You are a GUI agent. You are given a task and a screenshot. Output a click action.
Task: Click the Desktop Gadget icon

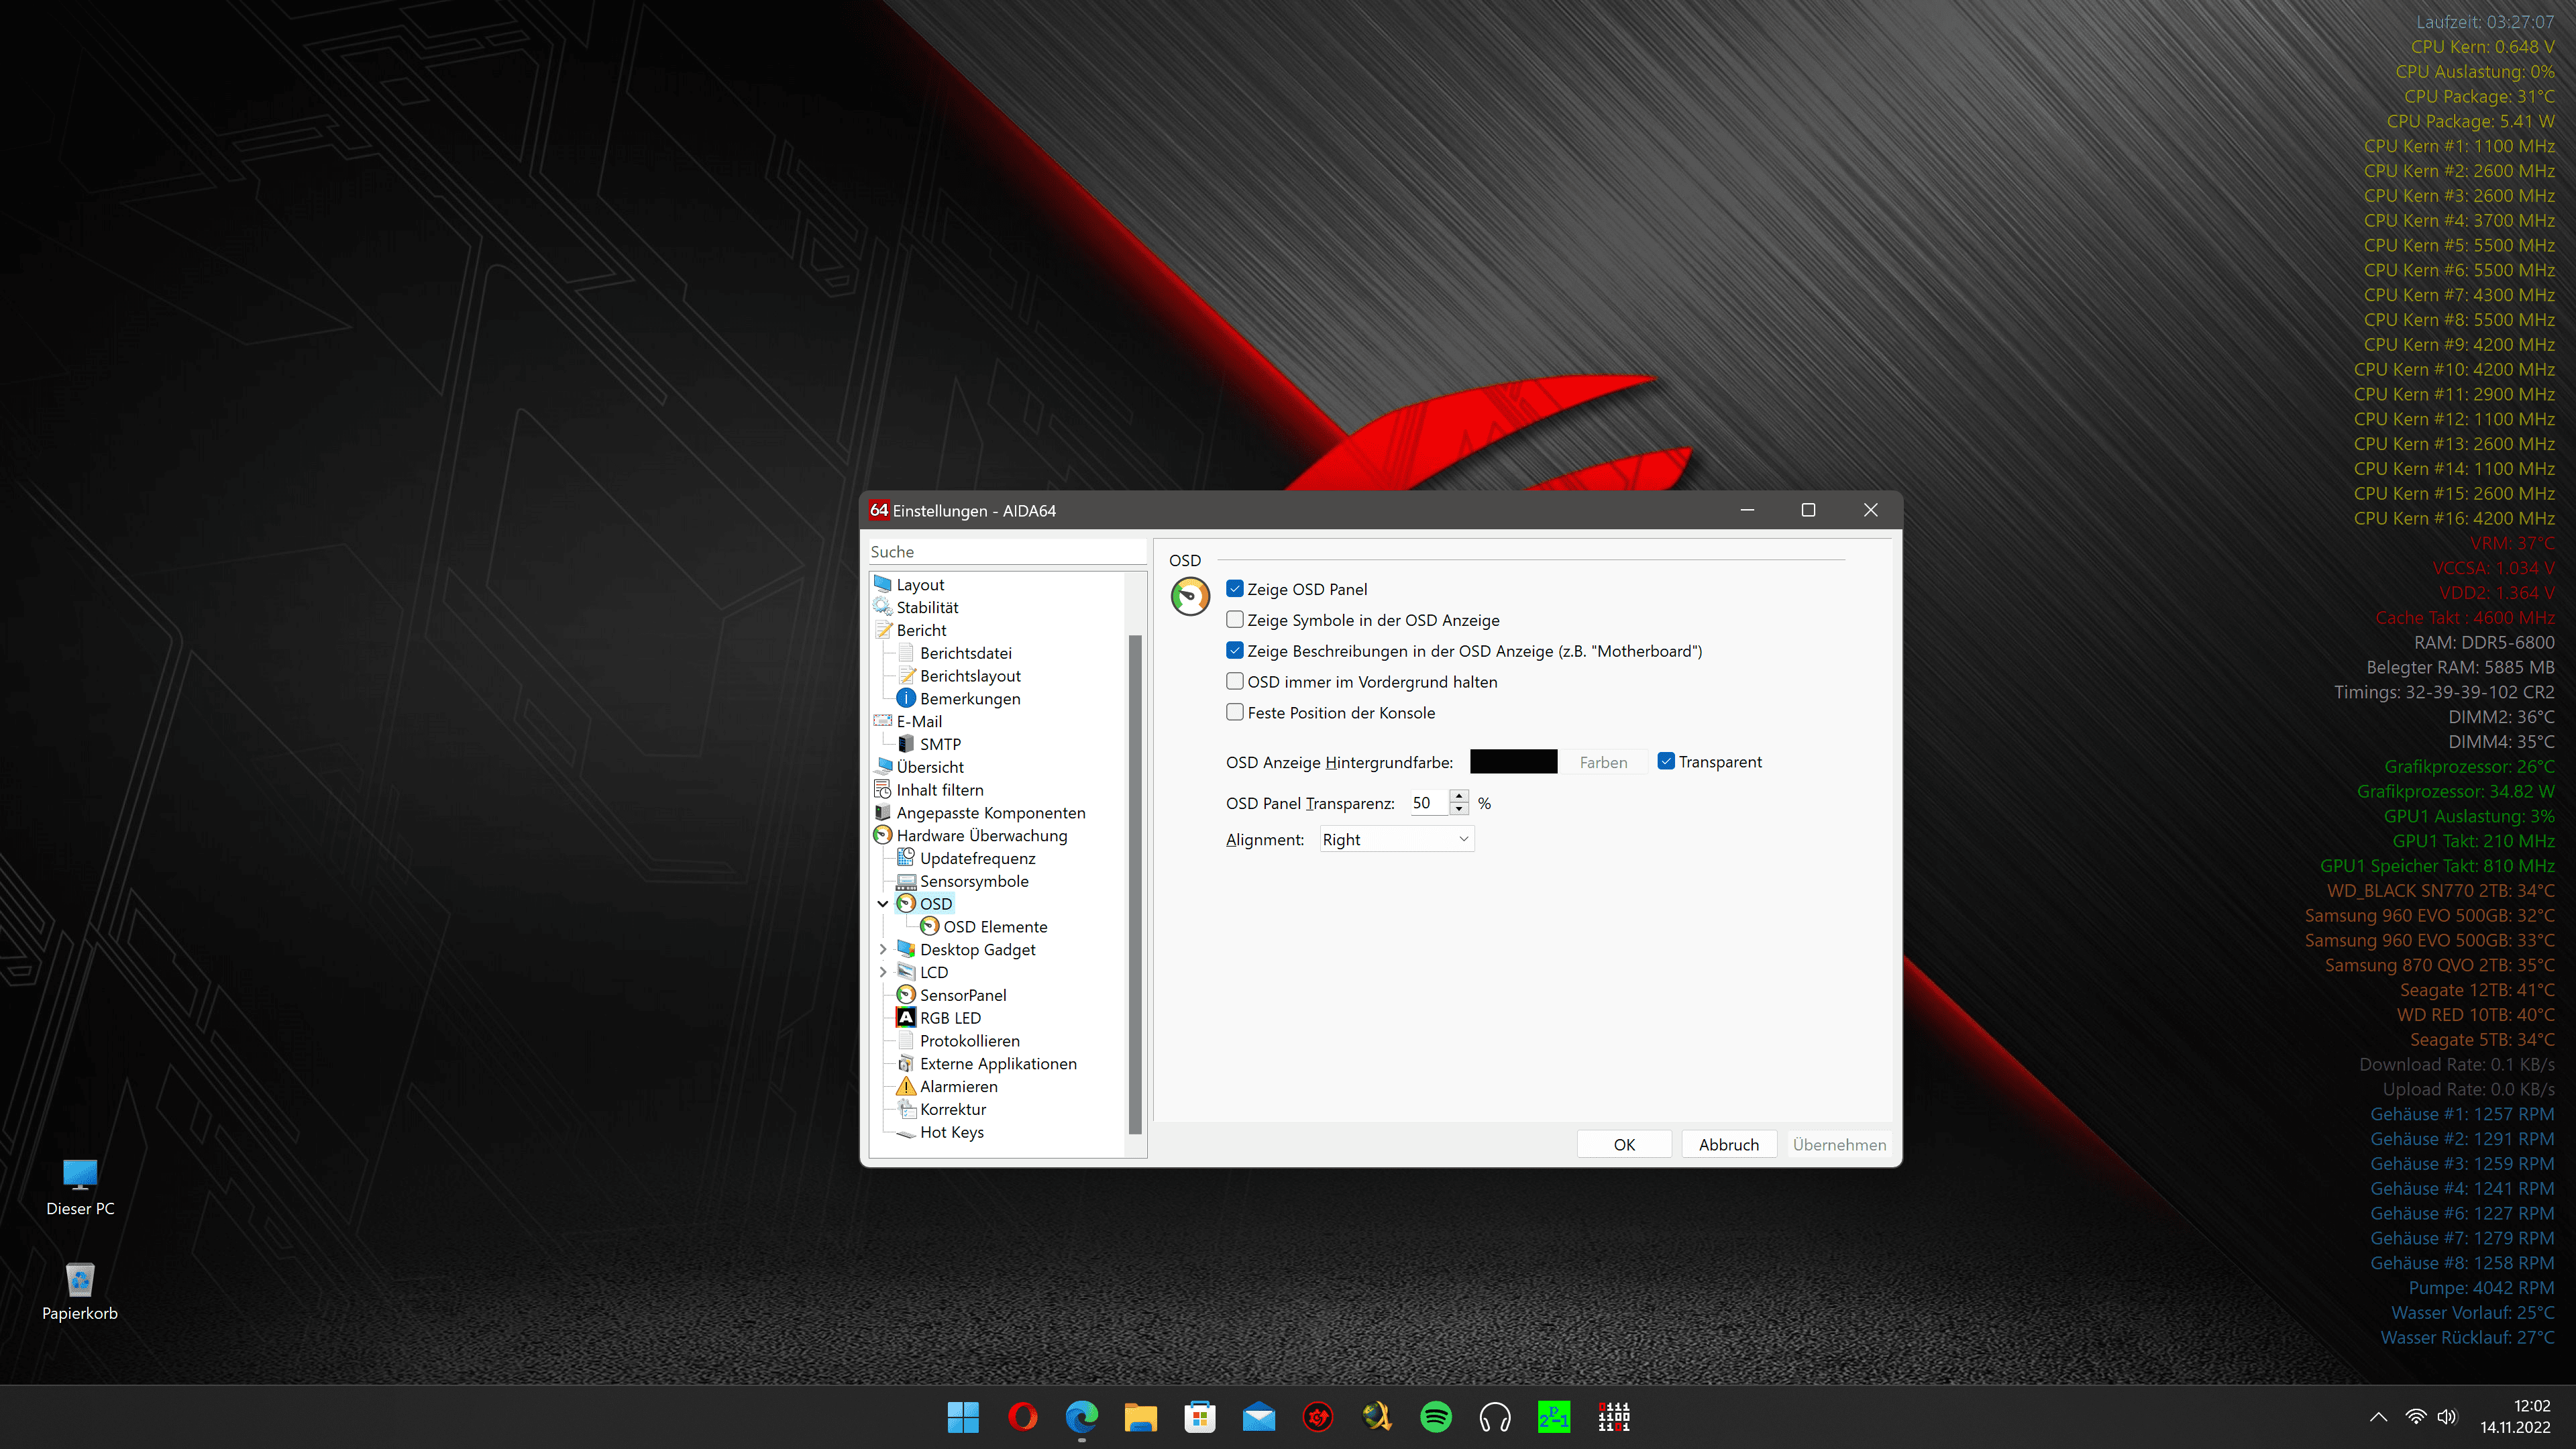(x=906, y=949)
